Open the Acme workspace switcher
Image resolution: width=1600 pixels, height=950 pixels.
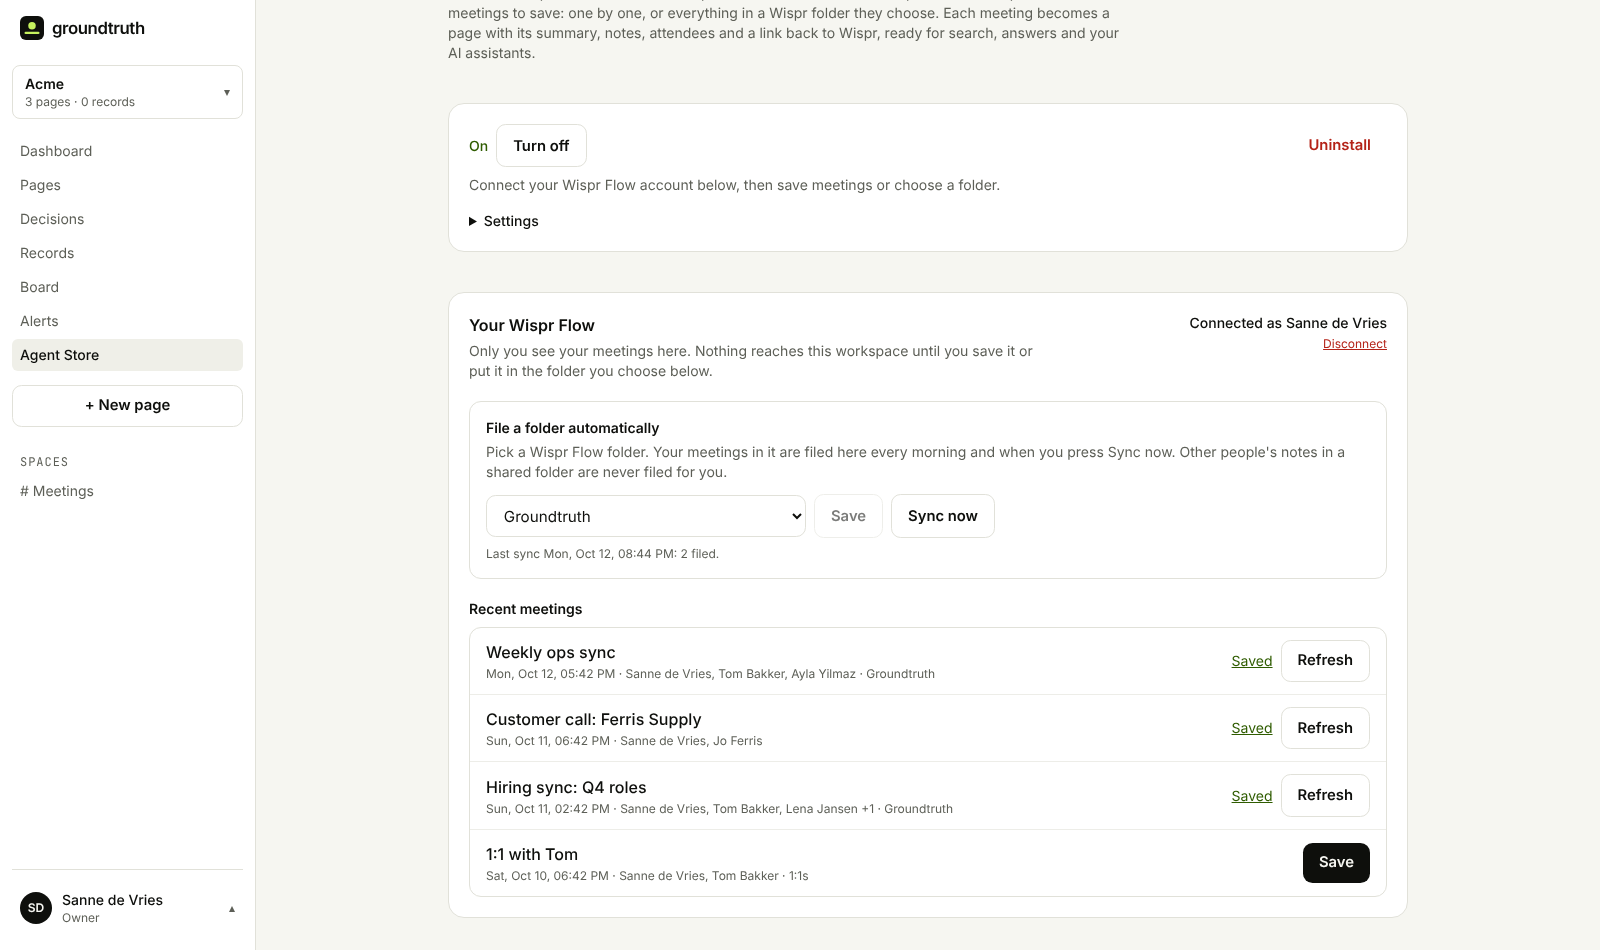[127, 92]
